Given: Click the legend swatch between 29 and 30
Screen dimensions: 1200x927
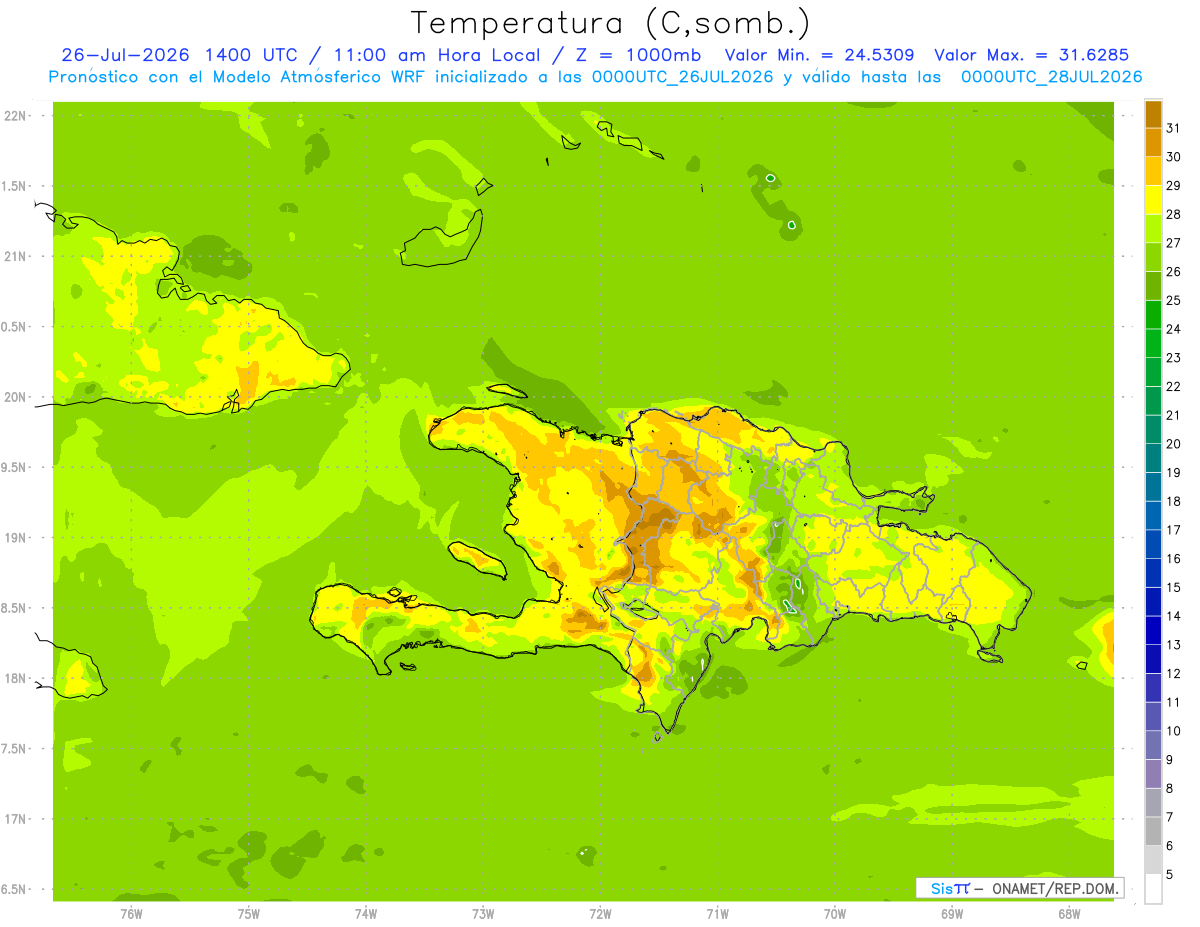Looking at the screenshot, I should [1153, 171].
